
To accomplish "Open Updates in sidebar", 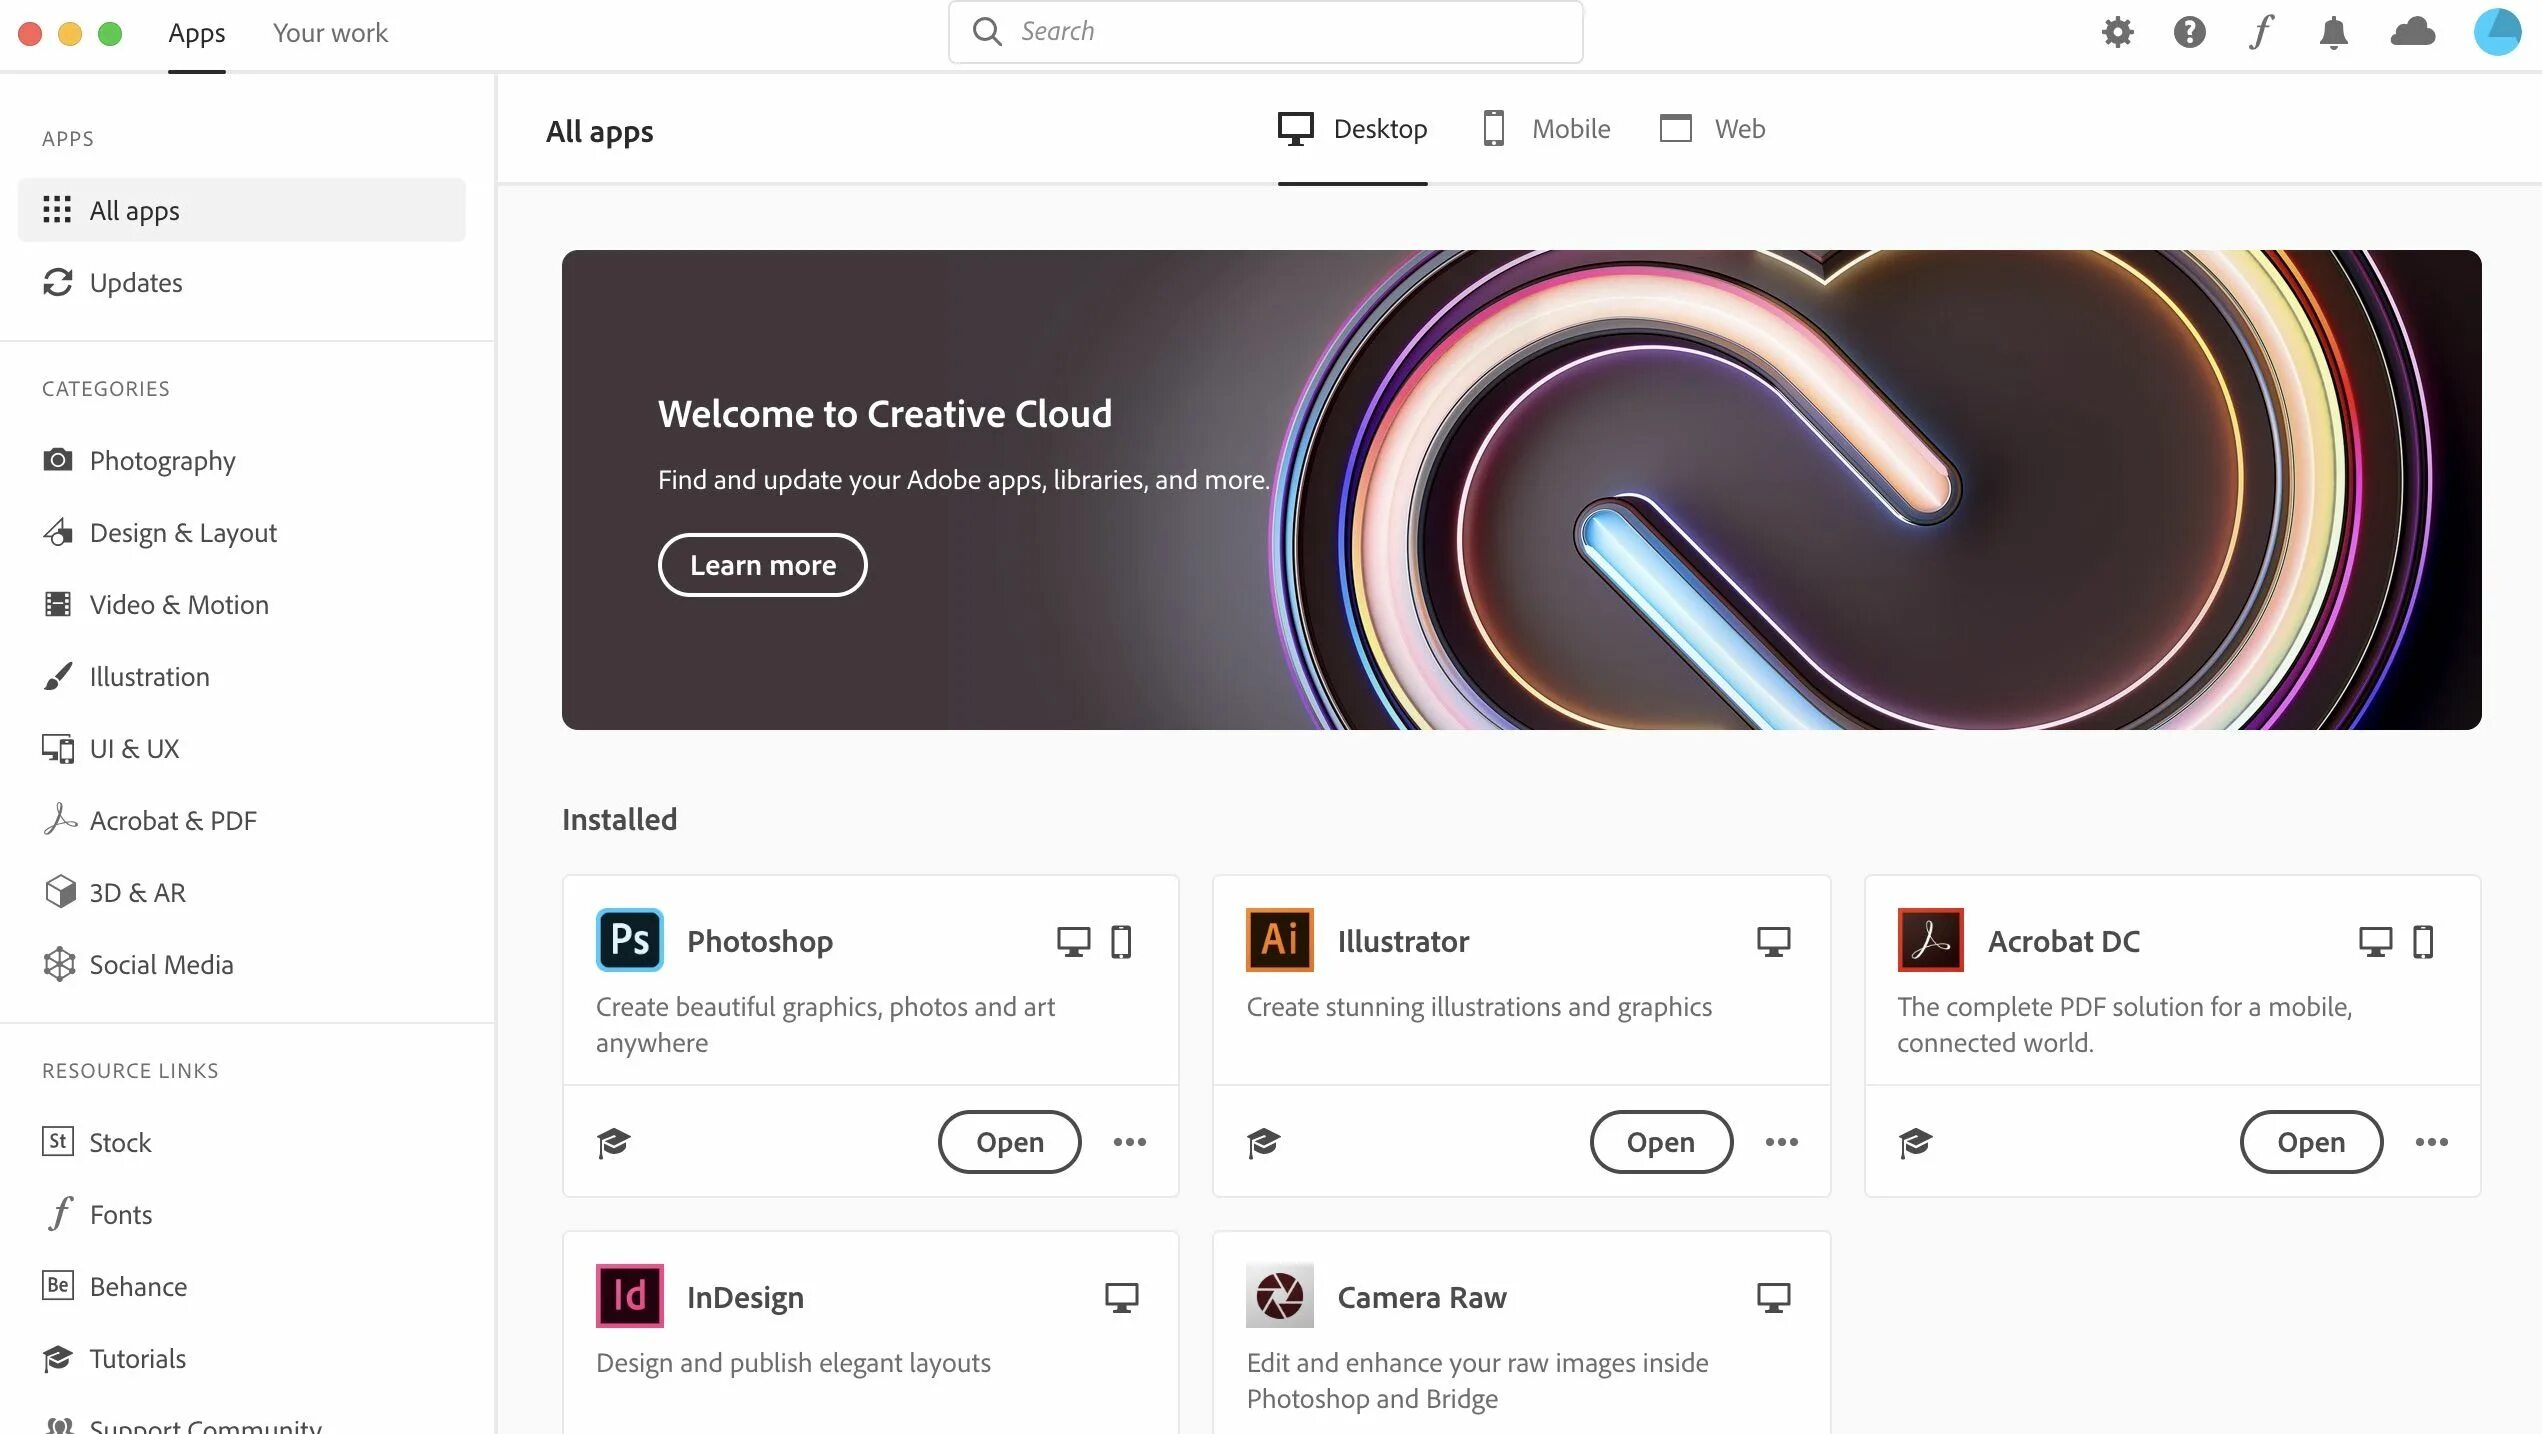I will [x=242, y=282].
